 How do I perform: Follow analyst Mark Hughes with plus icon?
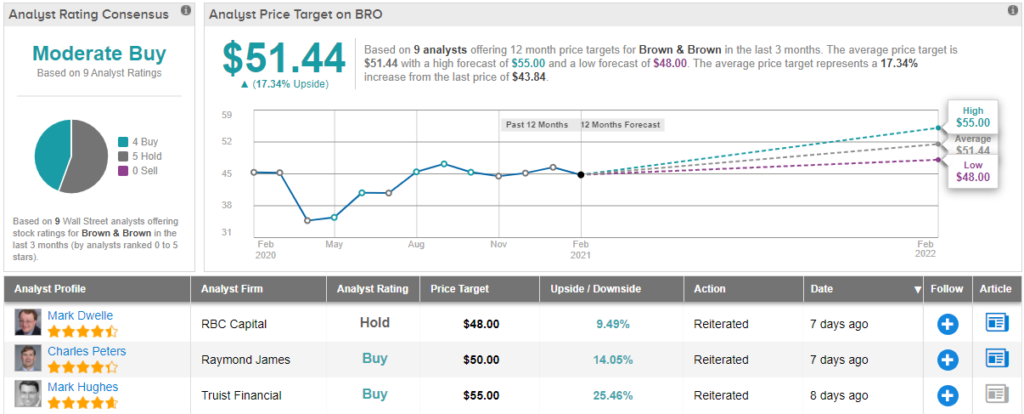[948, 395]
